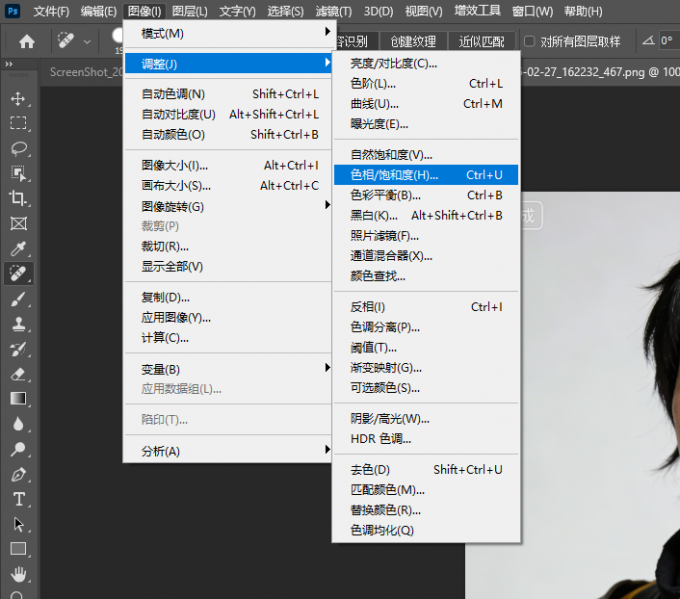Select the Brush tool
Image resolution: width=680 pixels, height=599 pixels.
pos(18,299)
